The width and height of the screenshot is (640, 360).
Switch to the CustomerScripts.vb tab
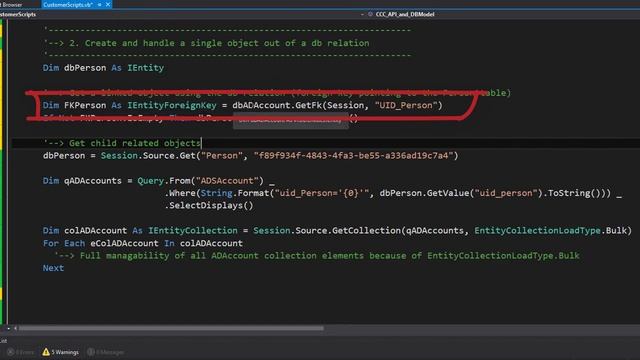[68, 4]
